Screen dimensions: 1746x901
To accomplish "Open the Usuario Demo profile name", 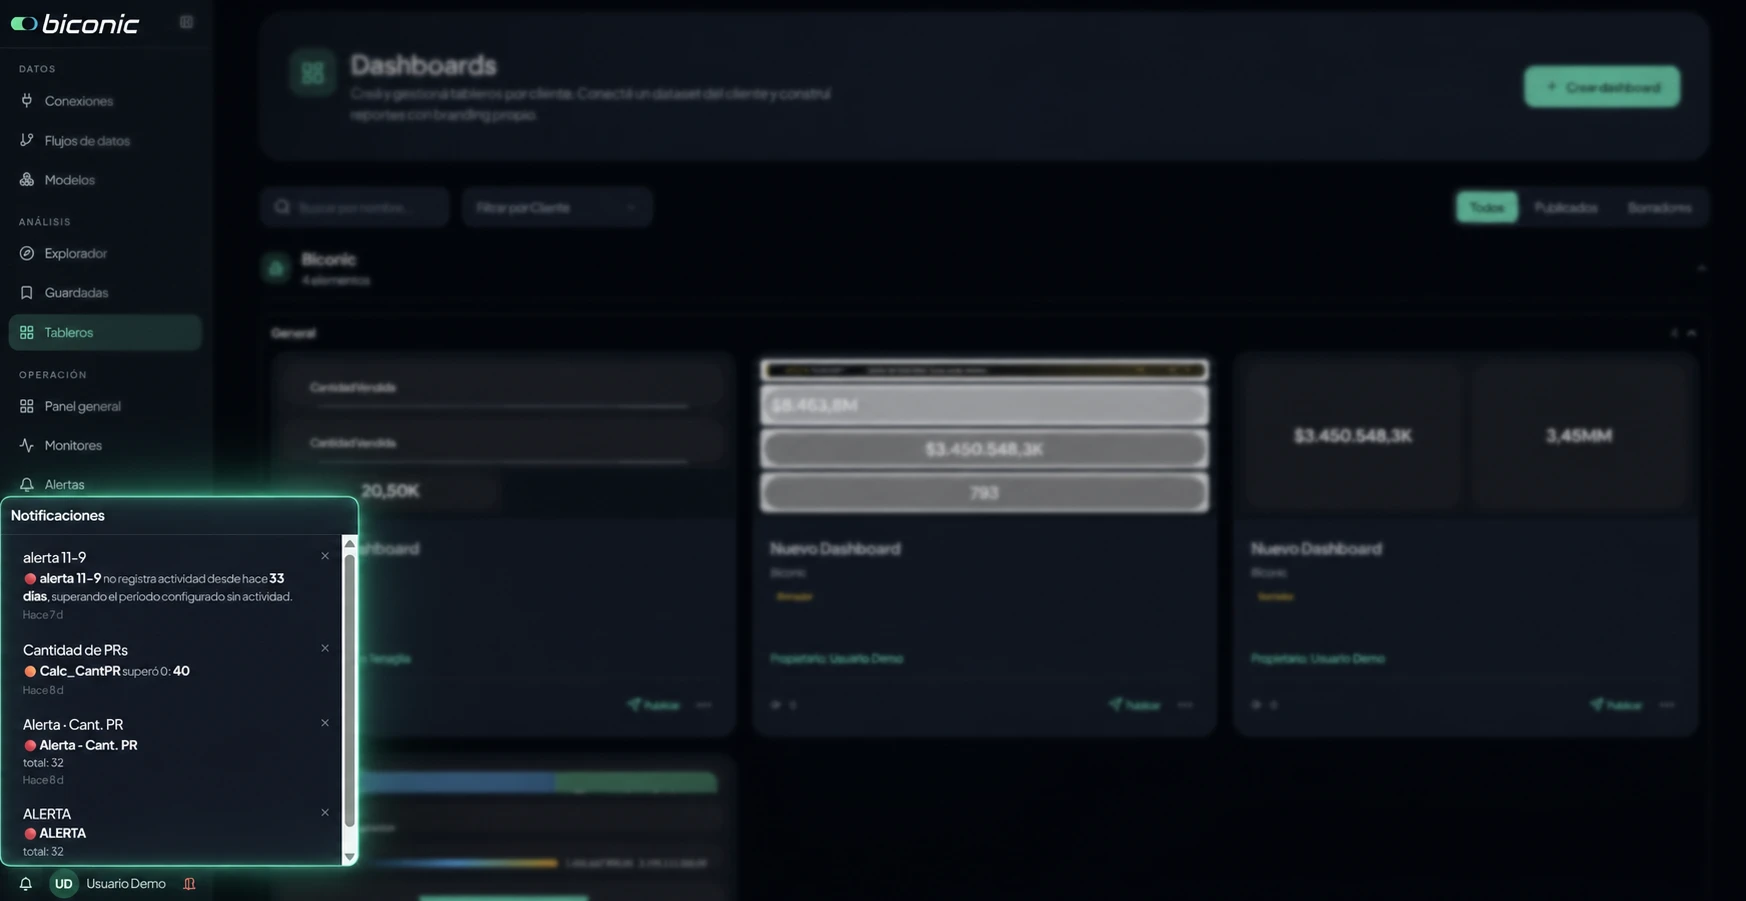I will (x=126, y=884).
